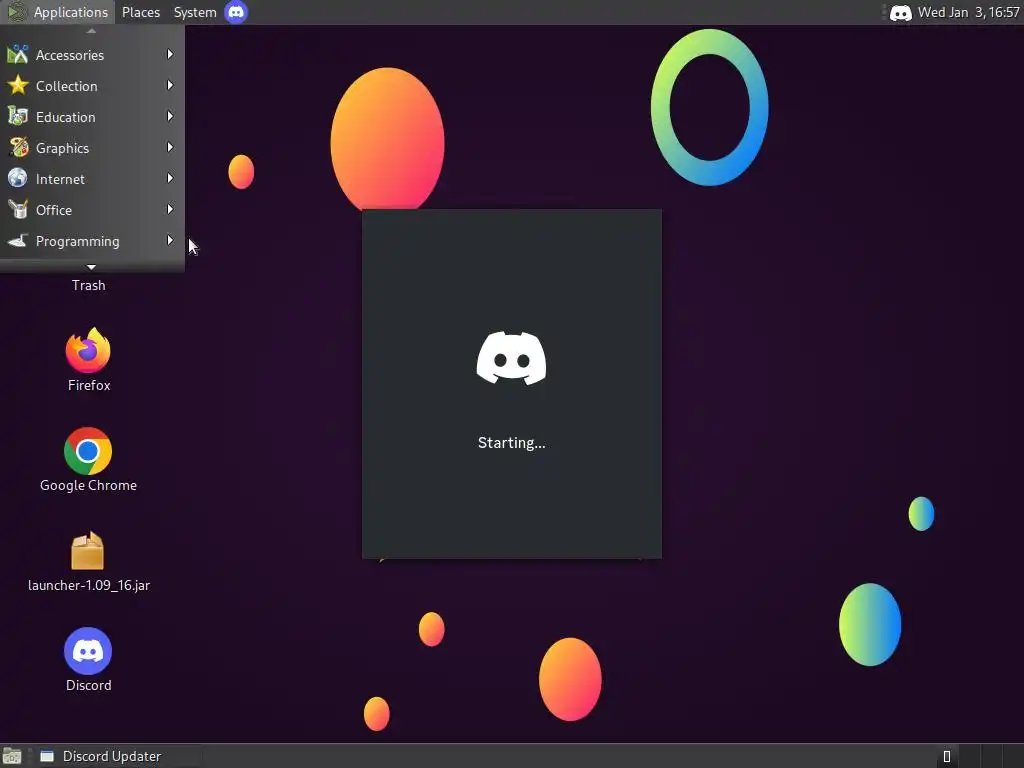This screenshot has width=1024, height=768.
Task: Click the Discord logo in splash window
Action: [x=511, y=358]
